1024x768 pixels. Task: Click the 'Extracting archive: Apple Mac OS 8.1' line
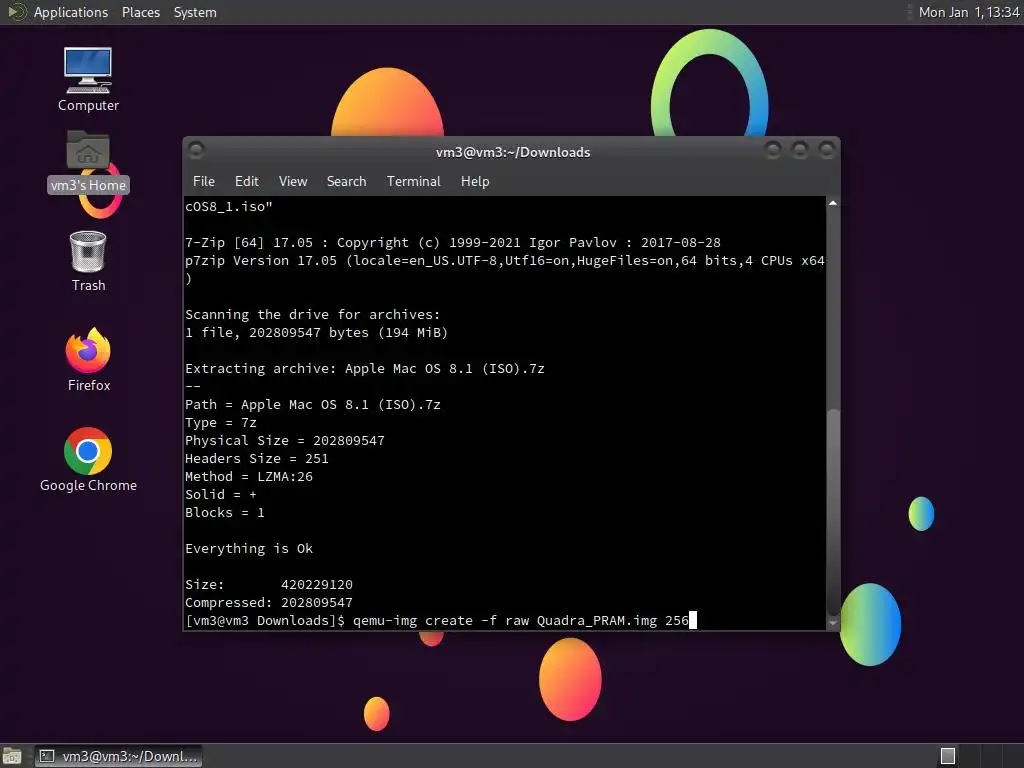tap(364, 368)
